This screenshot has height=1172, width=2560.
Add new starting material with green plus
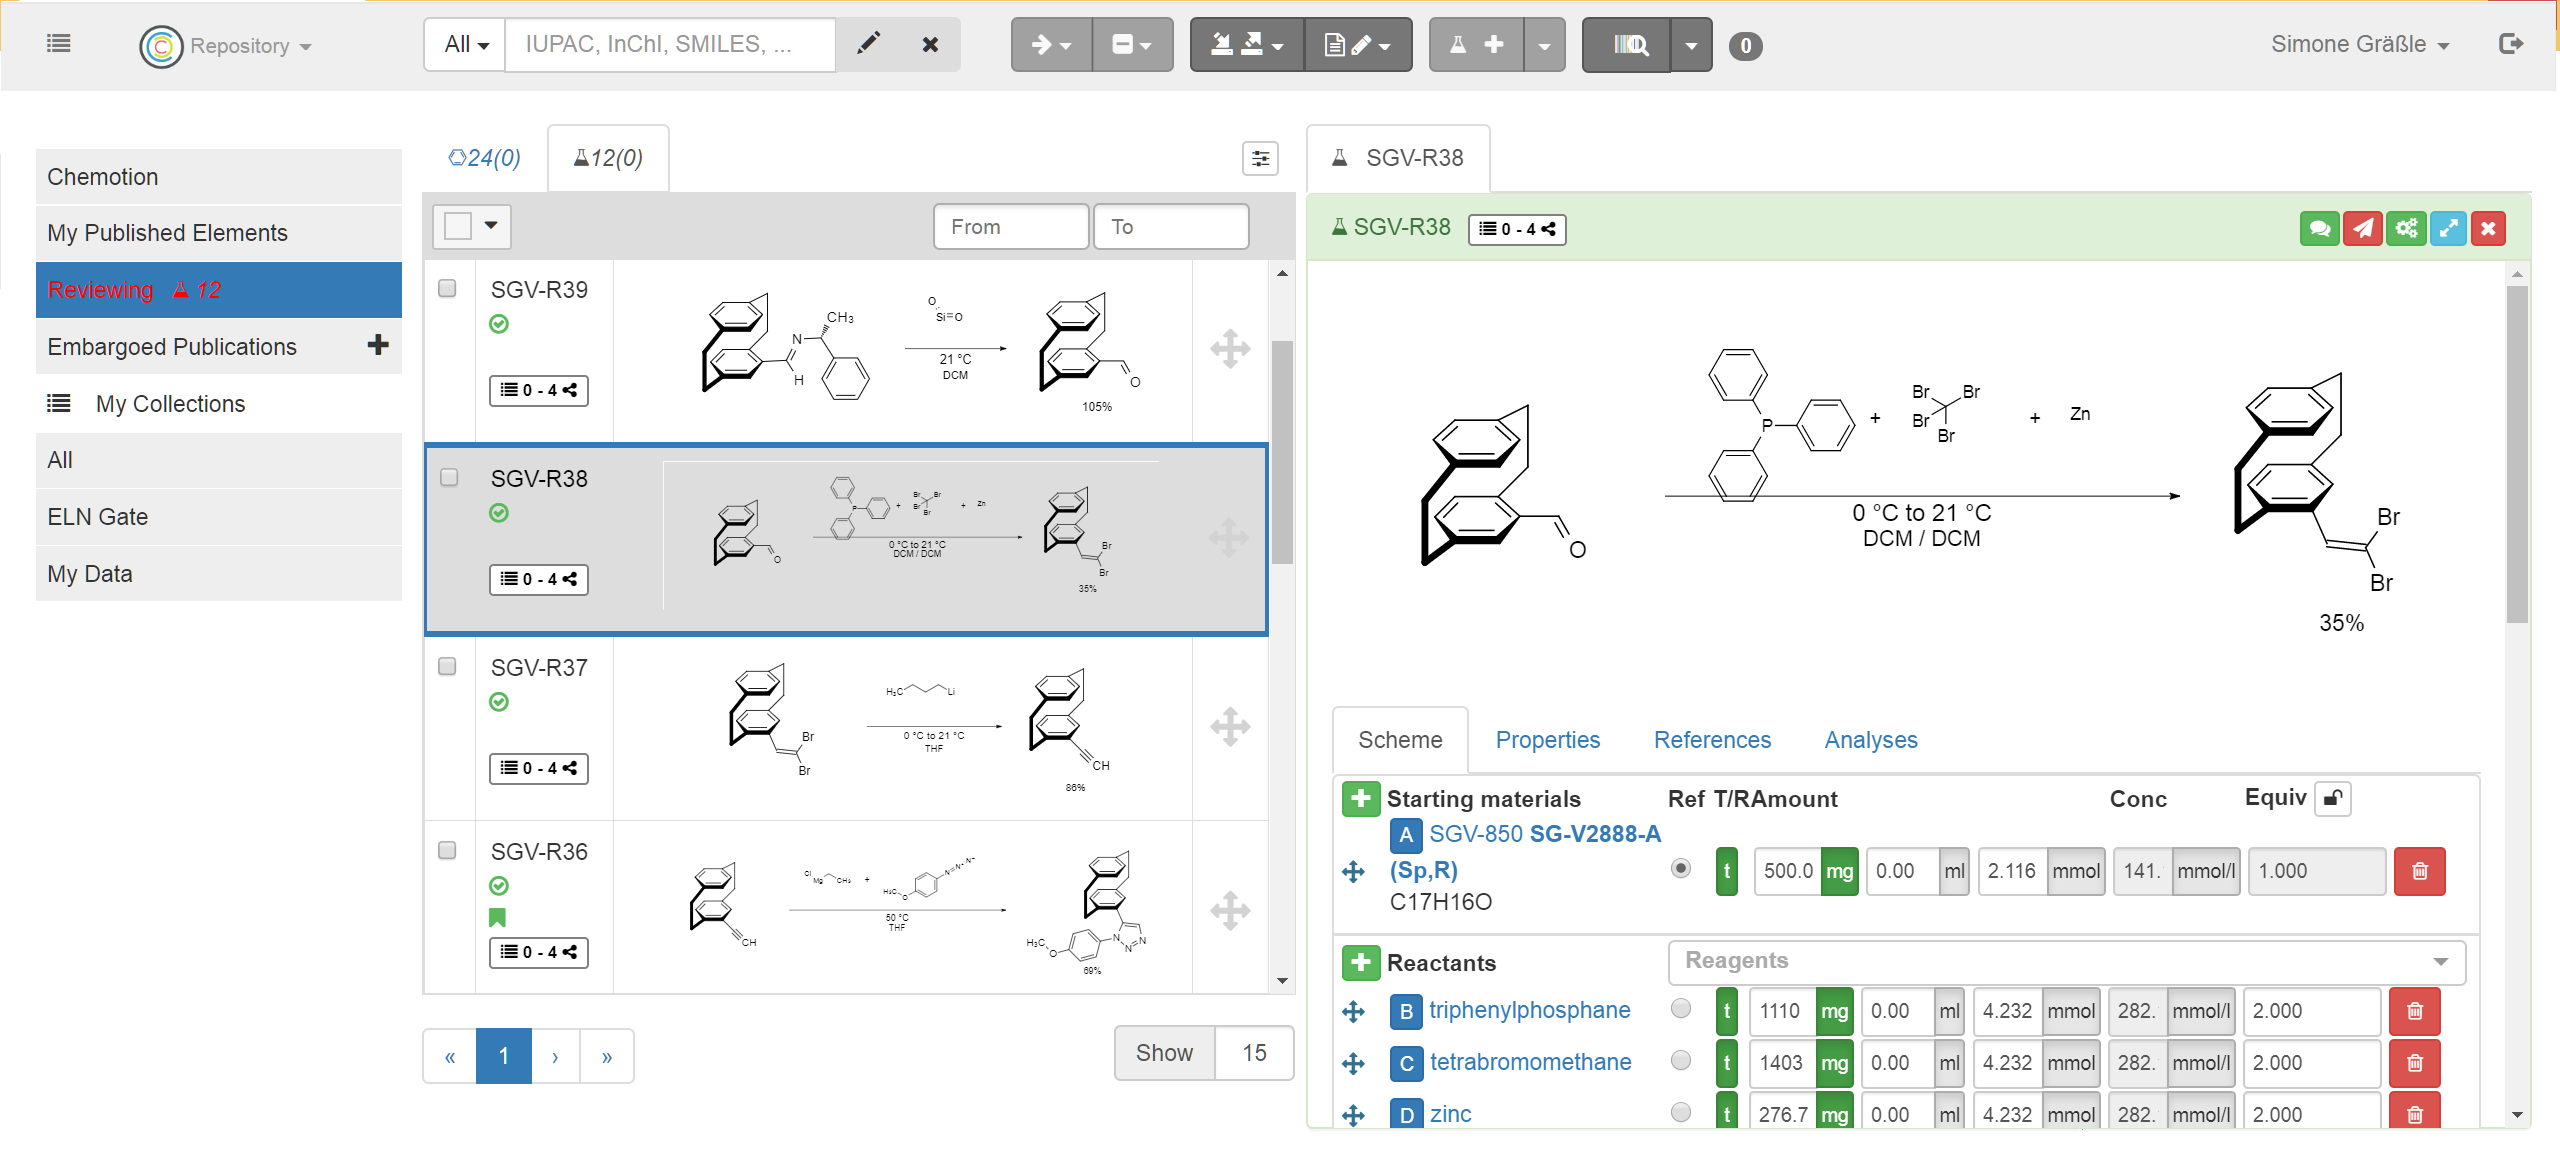tap(1360, 799)
